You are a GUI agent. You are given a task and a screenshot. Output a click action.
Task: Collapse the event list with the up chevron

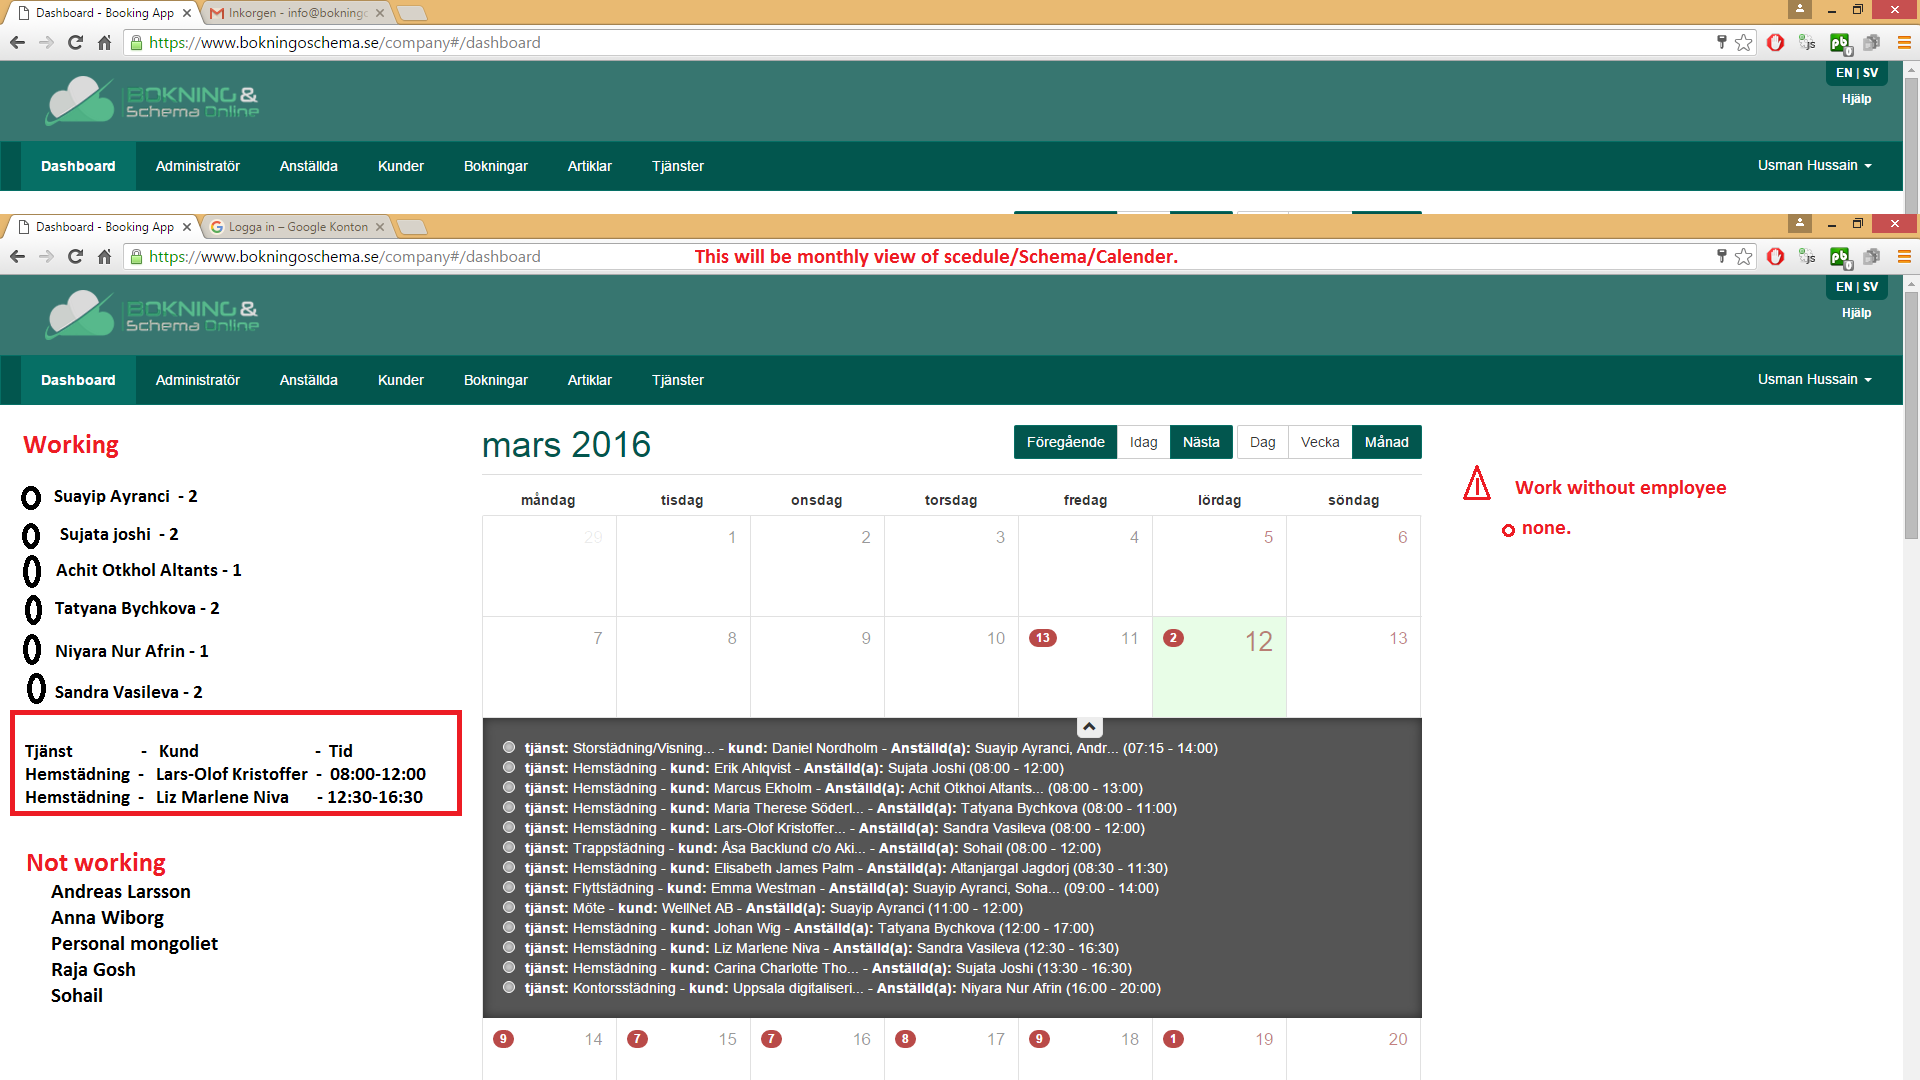1089,727
